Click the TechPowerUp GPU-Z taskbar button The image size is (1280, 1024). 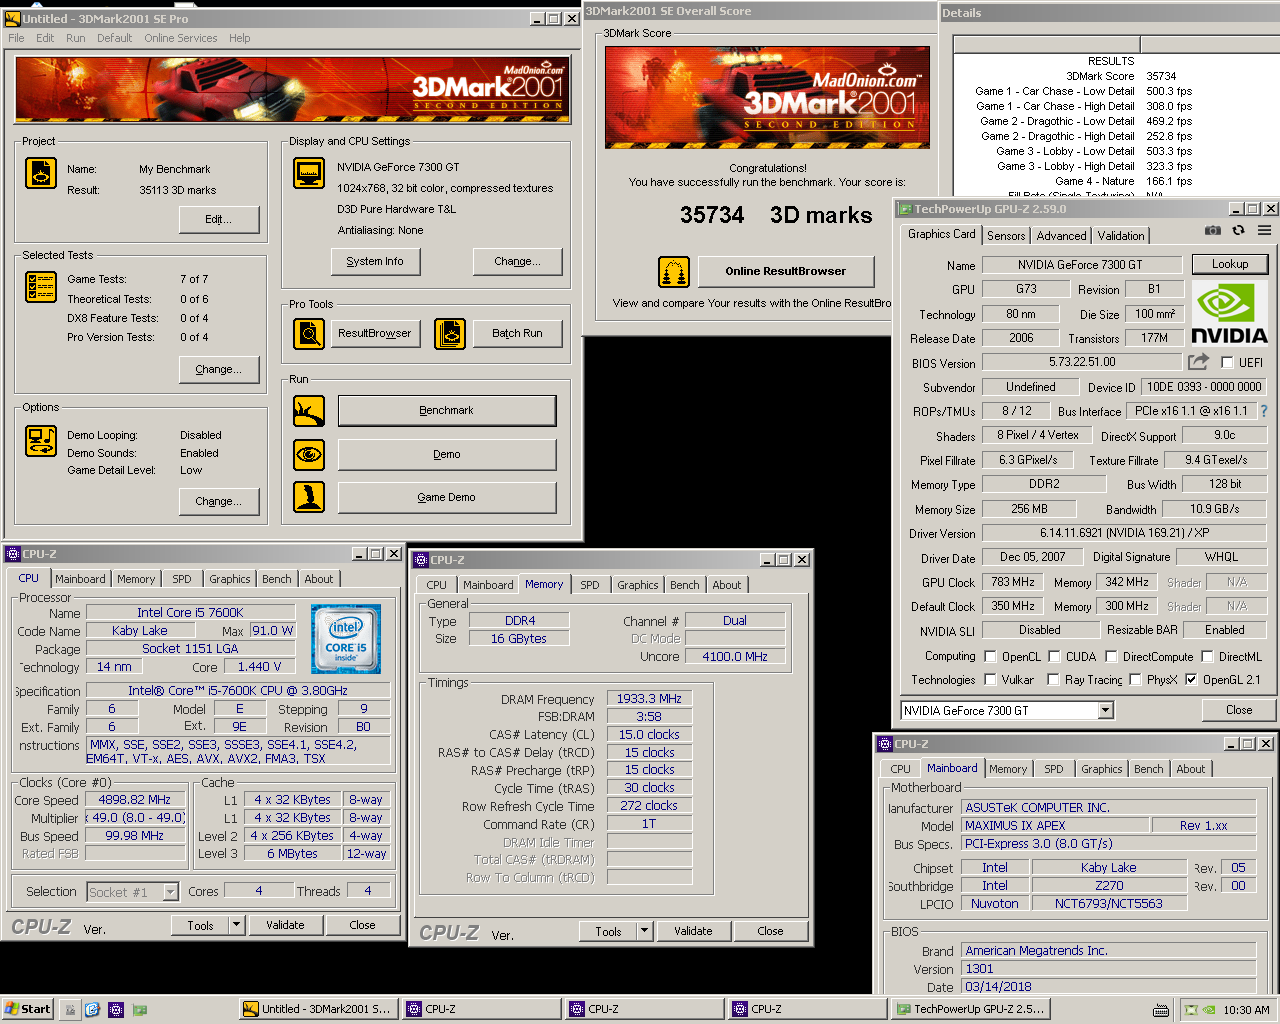[x=970, y=1010]
